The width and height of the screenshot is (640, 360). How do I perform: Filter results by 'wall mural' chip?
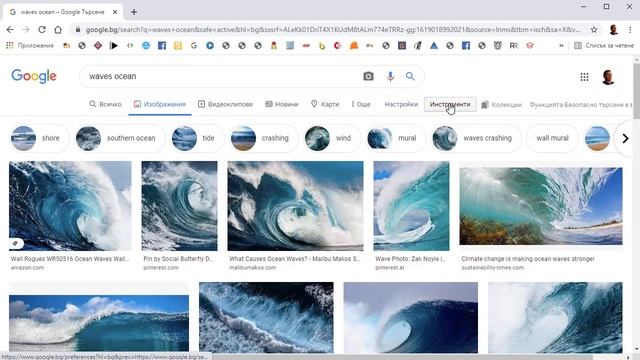click(x=552, y=138)
